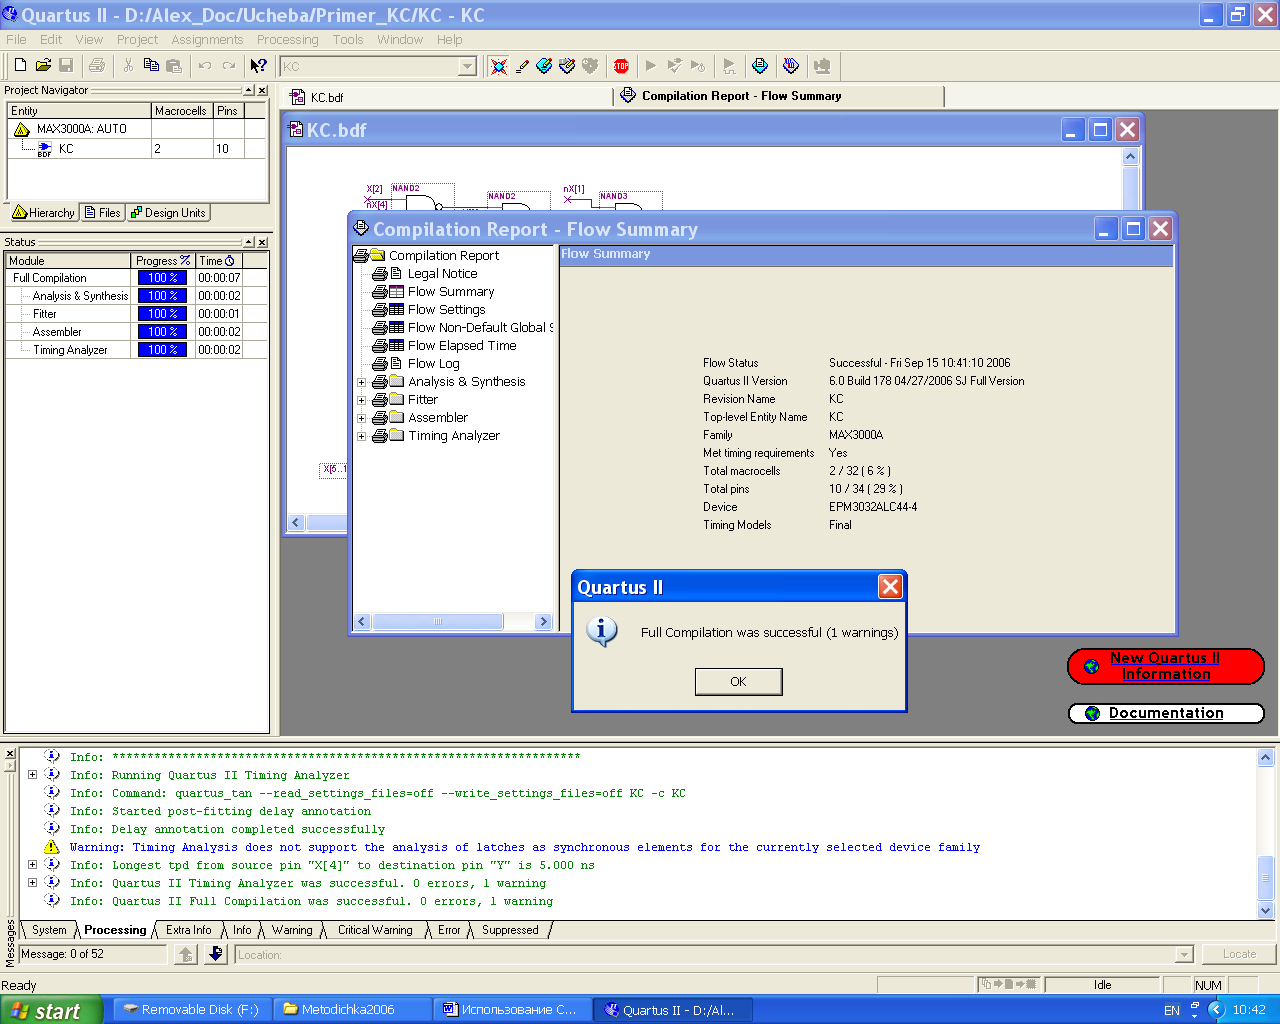Expand the Timing Analyzer was successful message
The image size is (1280, 1024).
click(x=32, y=883)
